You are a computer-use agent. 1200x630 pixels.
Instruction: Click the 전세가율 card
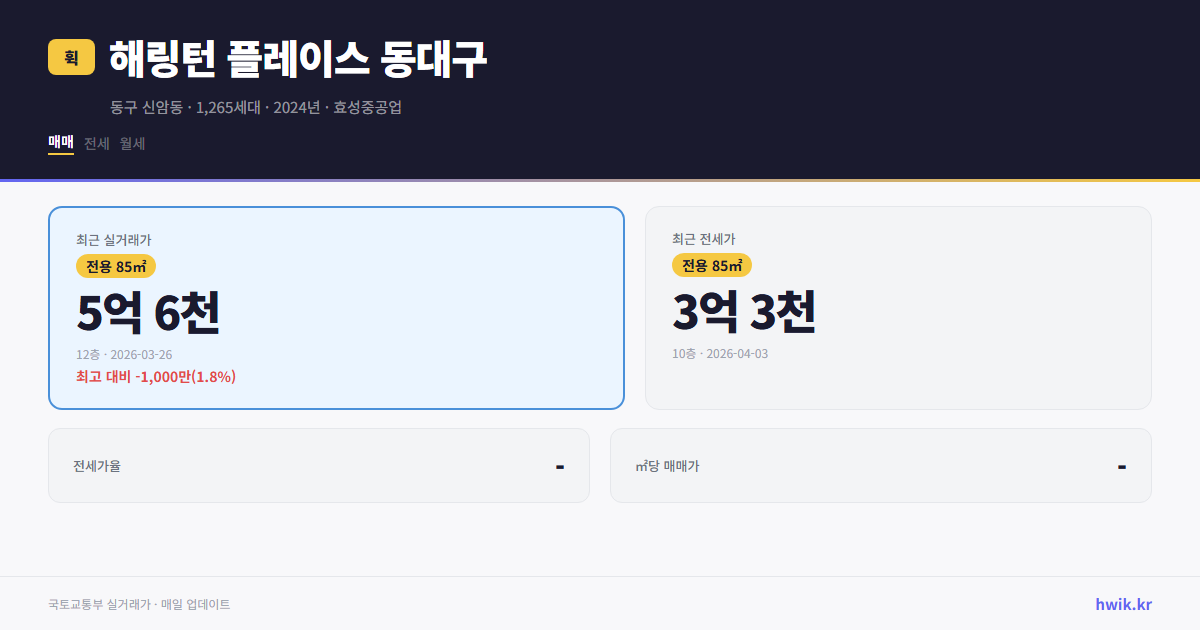[319, 465]
